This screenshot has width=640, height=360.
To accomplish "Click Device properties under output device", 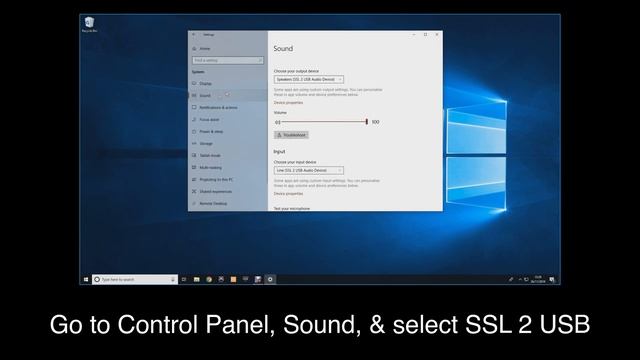I will click(x=288, y=103).
